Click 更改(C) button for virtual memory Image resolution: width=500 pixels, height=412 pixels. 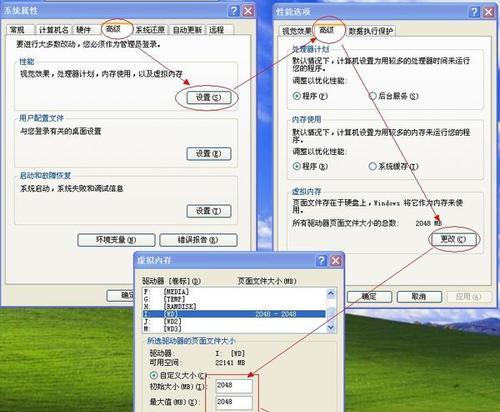[x=453, y=239]
